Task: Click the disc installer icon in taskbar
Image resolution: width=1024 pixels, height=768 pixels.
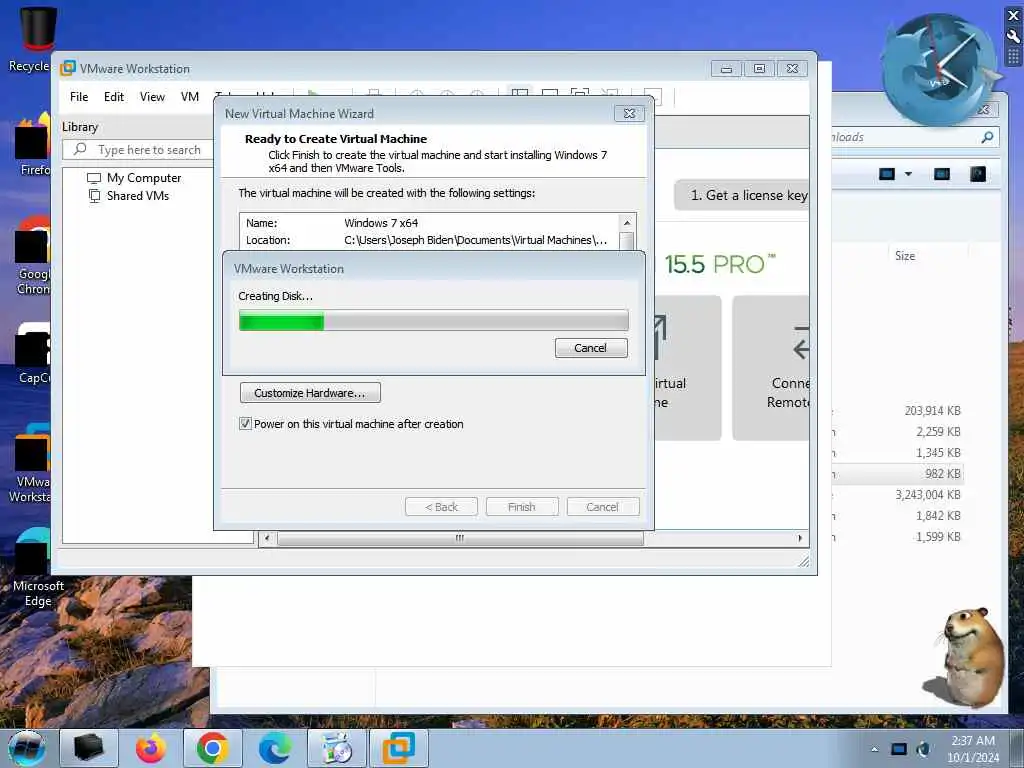Action: (x=337, y=748)
